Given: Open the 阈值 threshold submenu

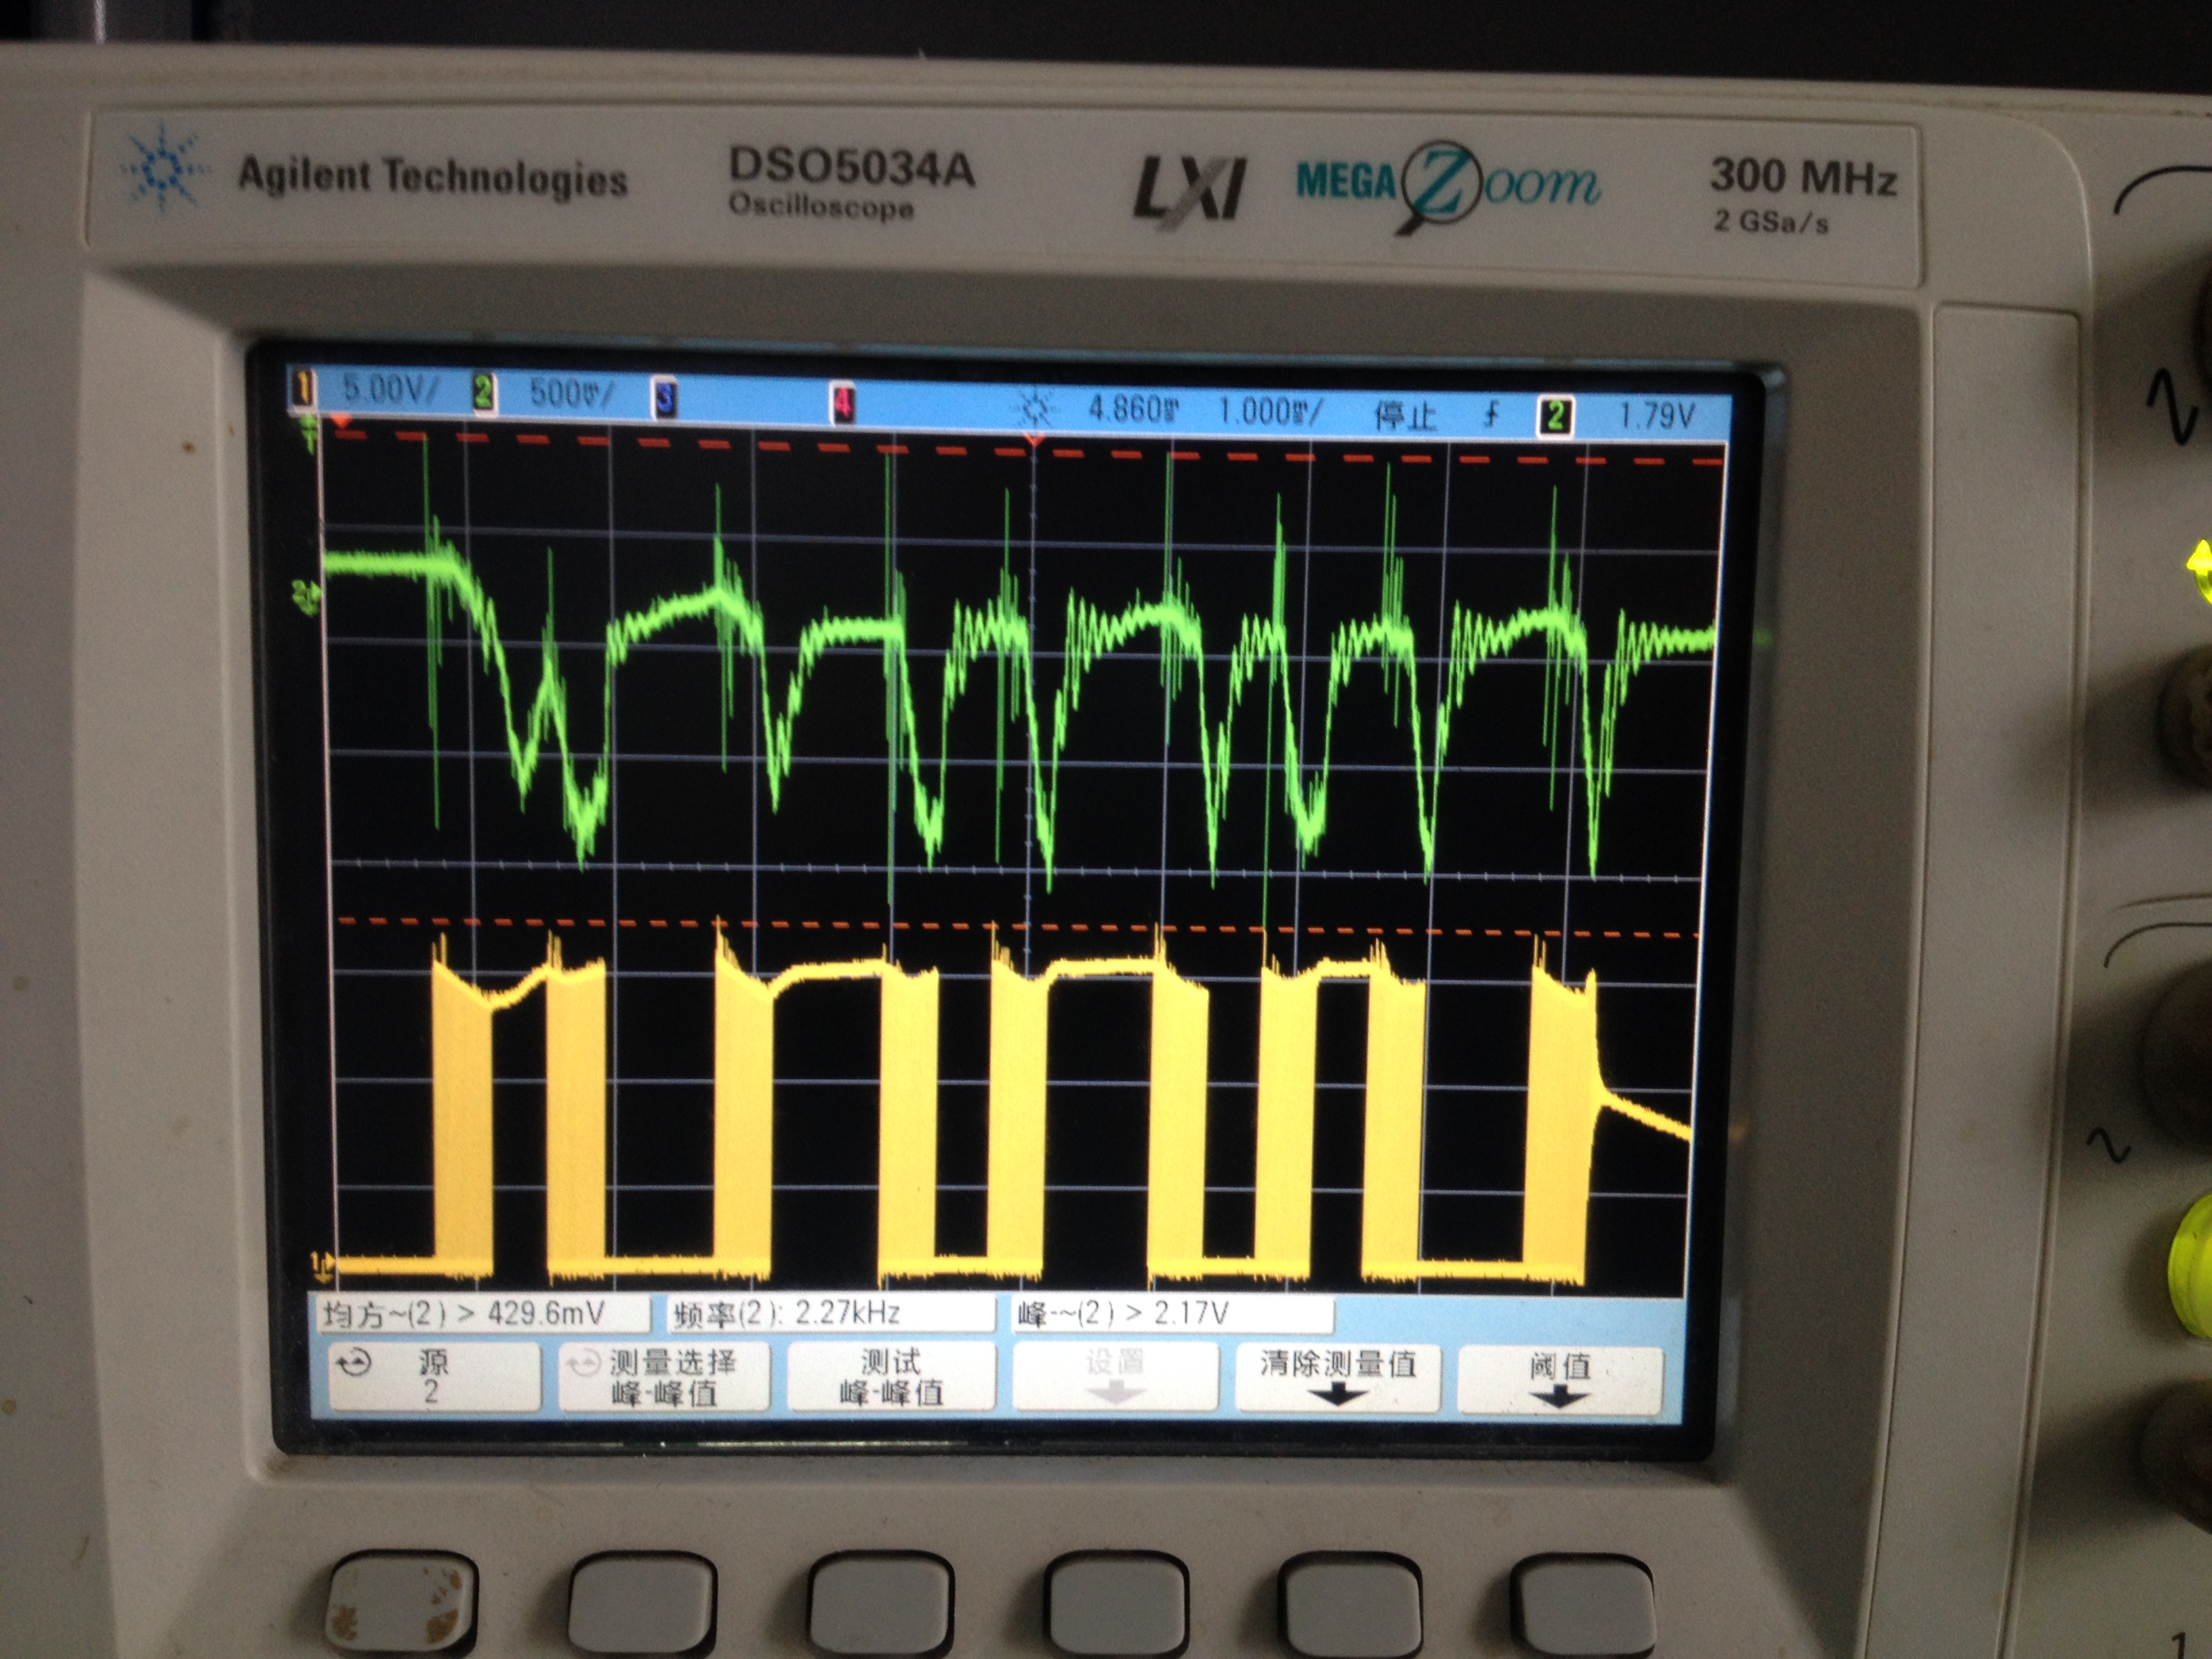Looking at the screenshot, I should point(1560,1379).
